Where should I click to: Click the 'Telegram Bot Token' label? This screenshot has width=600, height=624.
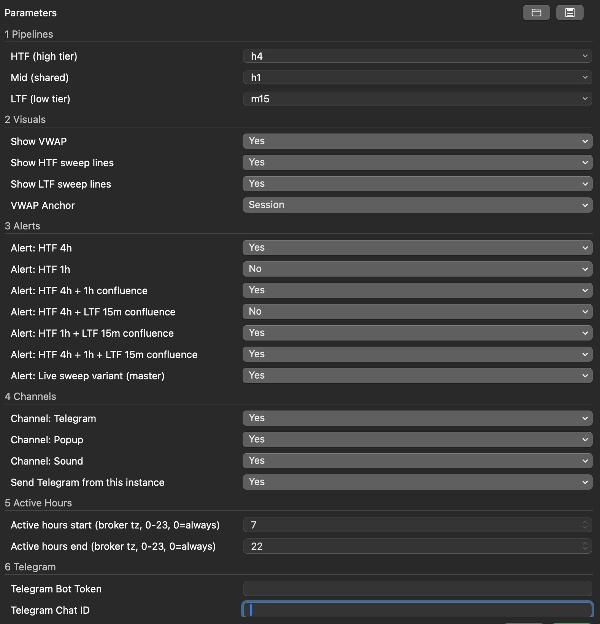[x=56, y=589]
